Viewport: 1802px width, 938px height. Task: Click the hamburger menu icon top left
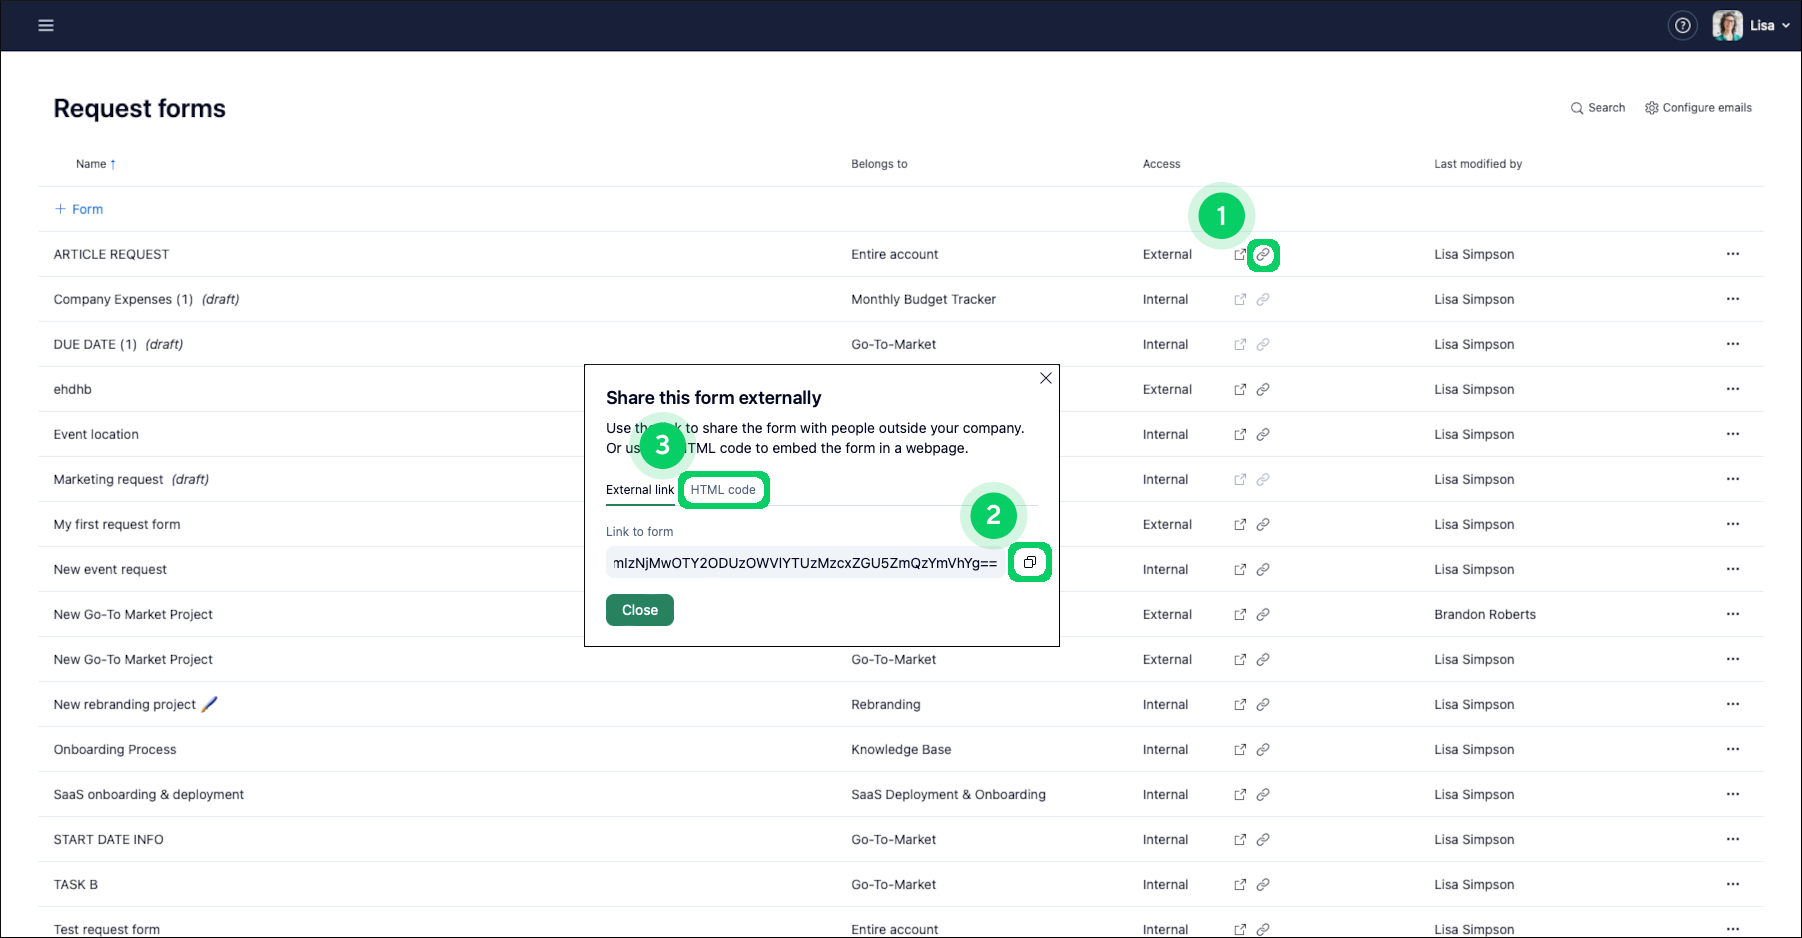(46, 25)
